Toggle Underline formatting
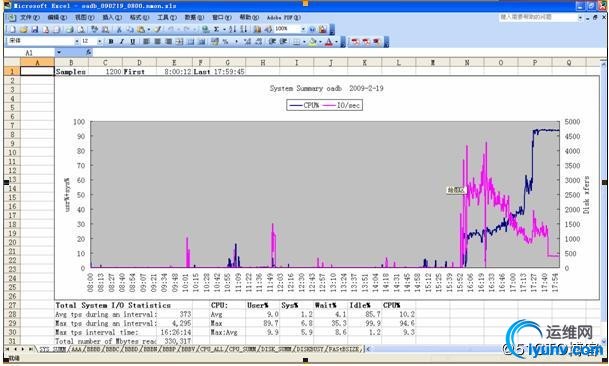 point(132,42)
